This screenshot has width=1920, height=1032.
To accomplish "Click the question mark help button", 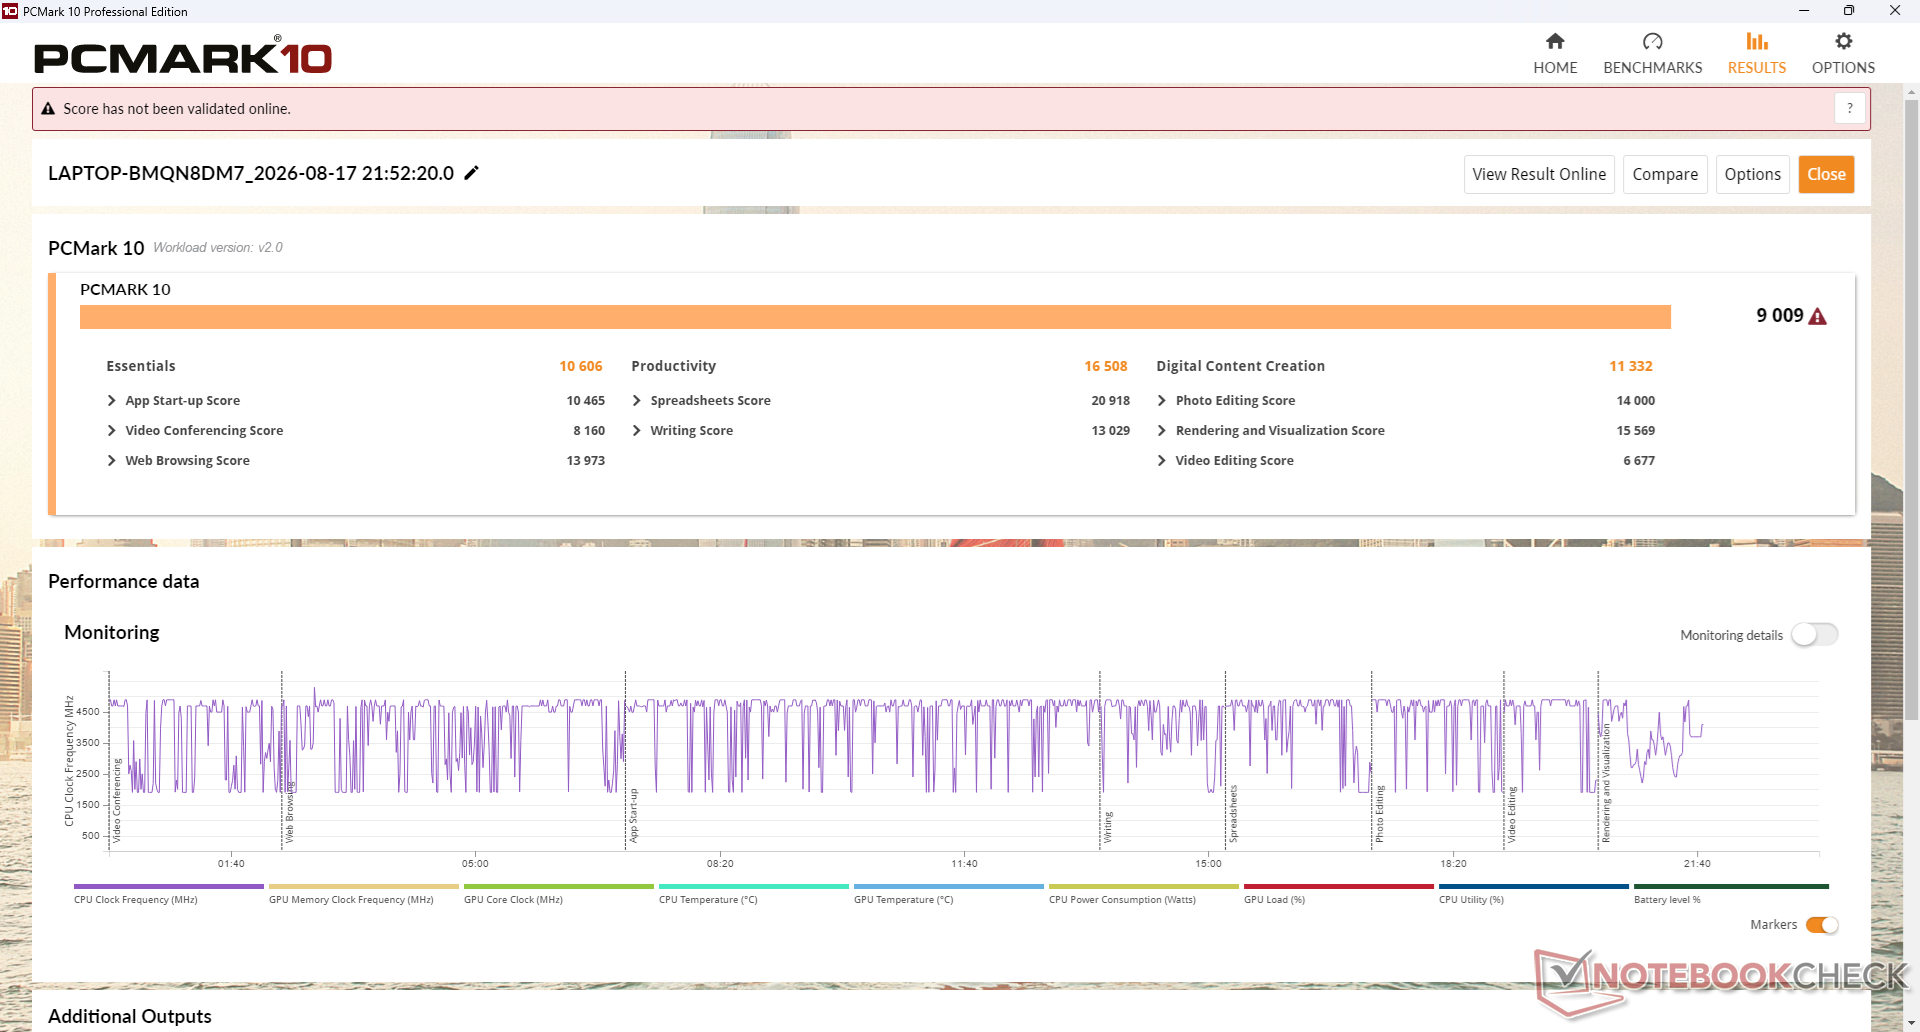I will pos(1850,108).
